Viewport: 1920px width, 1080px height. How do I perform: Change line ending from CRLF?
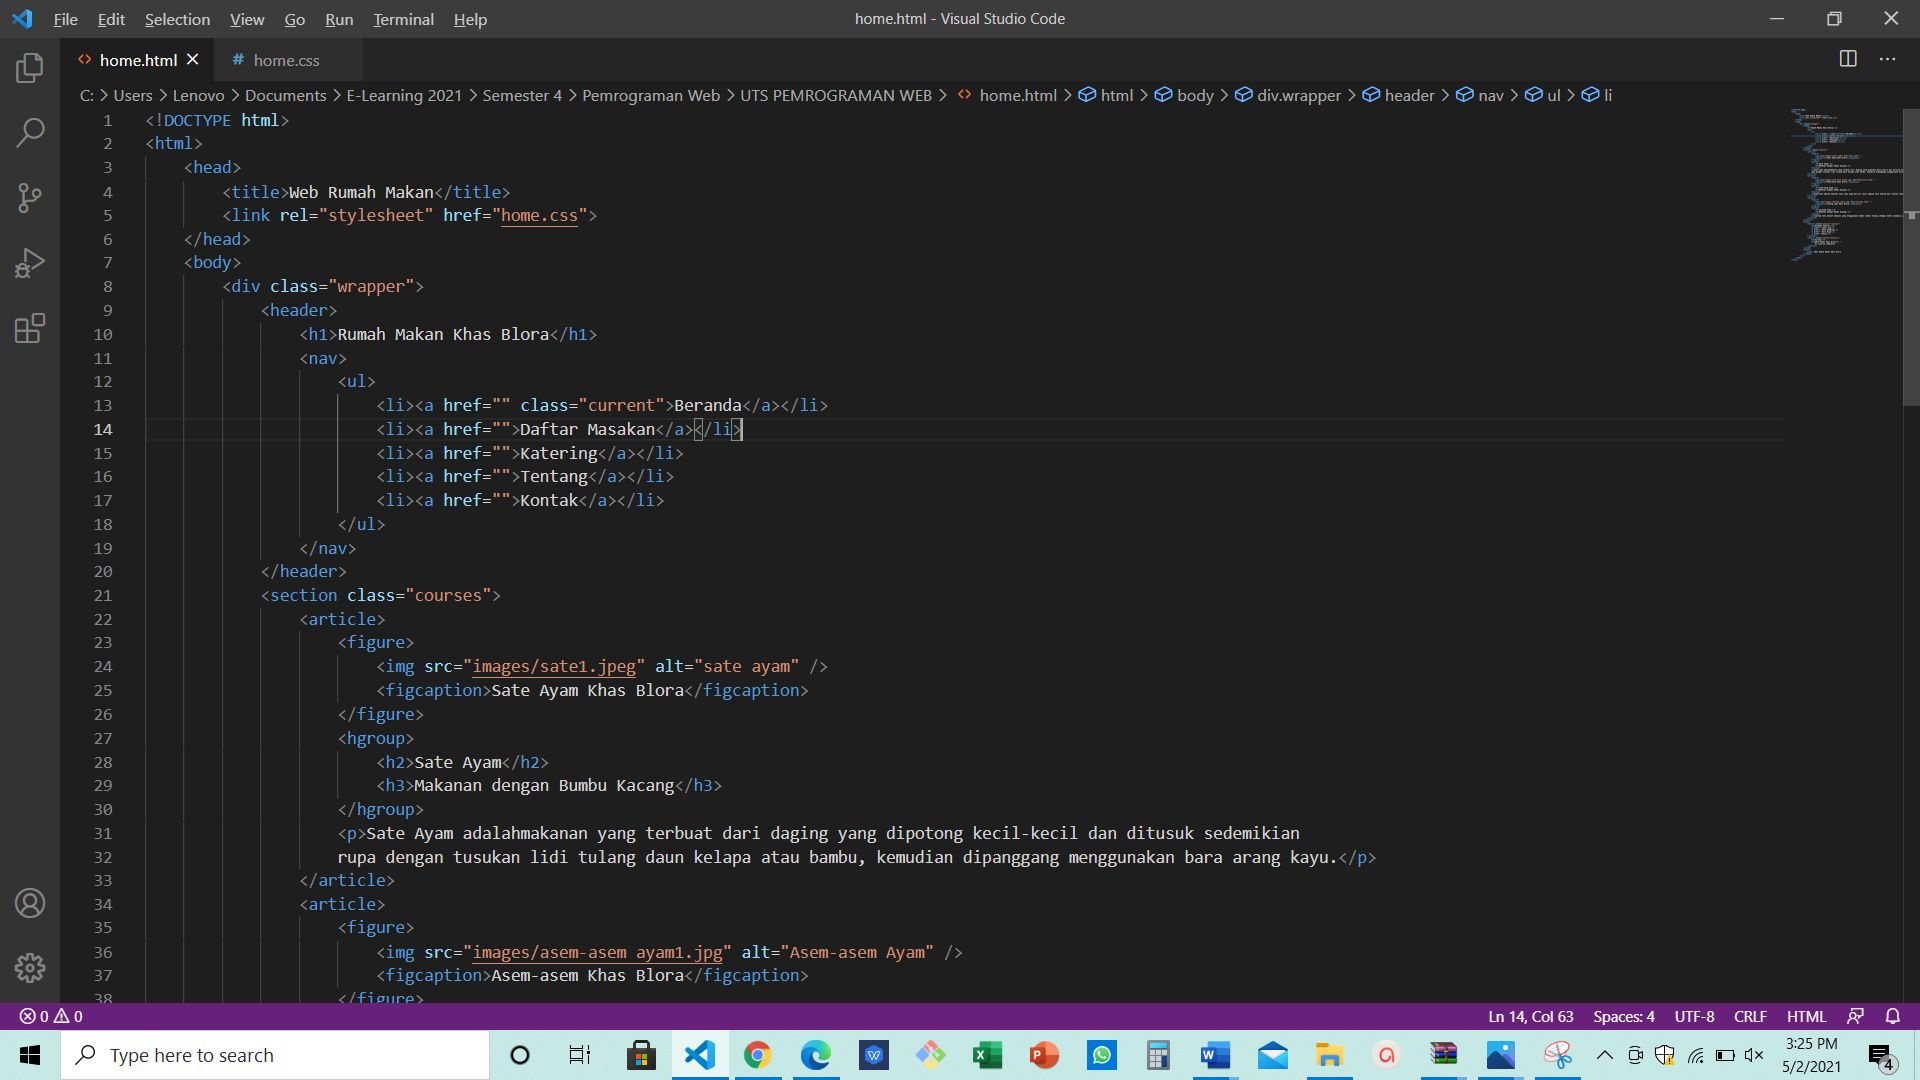coord(1751,1016)
